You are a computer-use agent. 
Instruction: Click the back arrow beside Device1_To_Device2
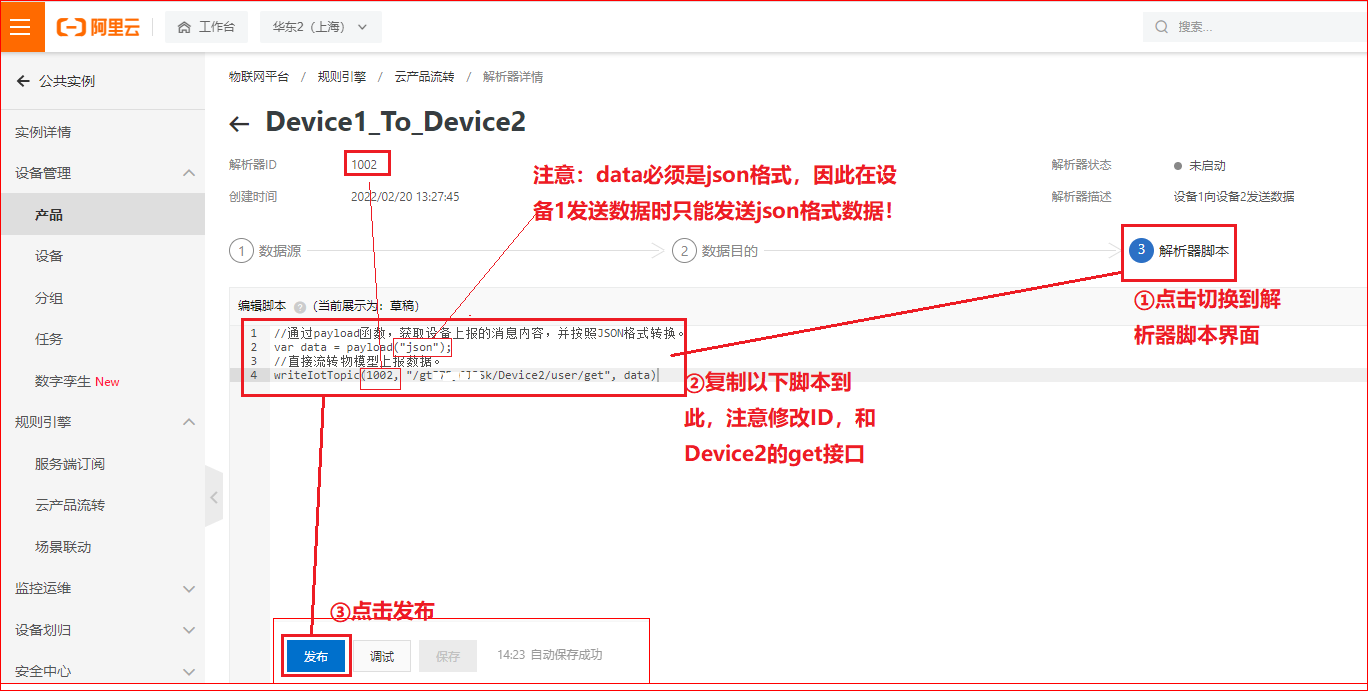239,124
